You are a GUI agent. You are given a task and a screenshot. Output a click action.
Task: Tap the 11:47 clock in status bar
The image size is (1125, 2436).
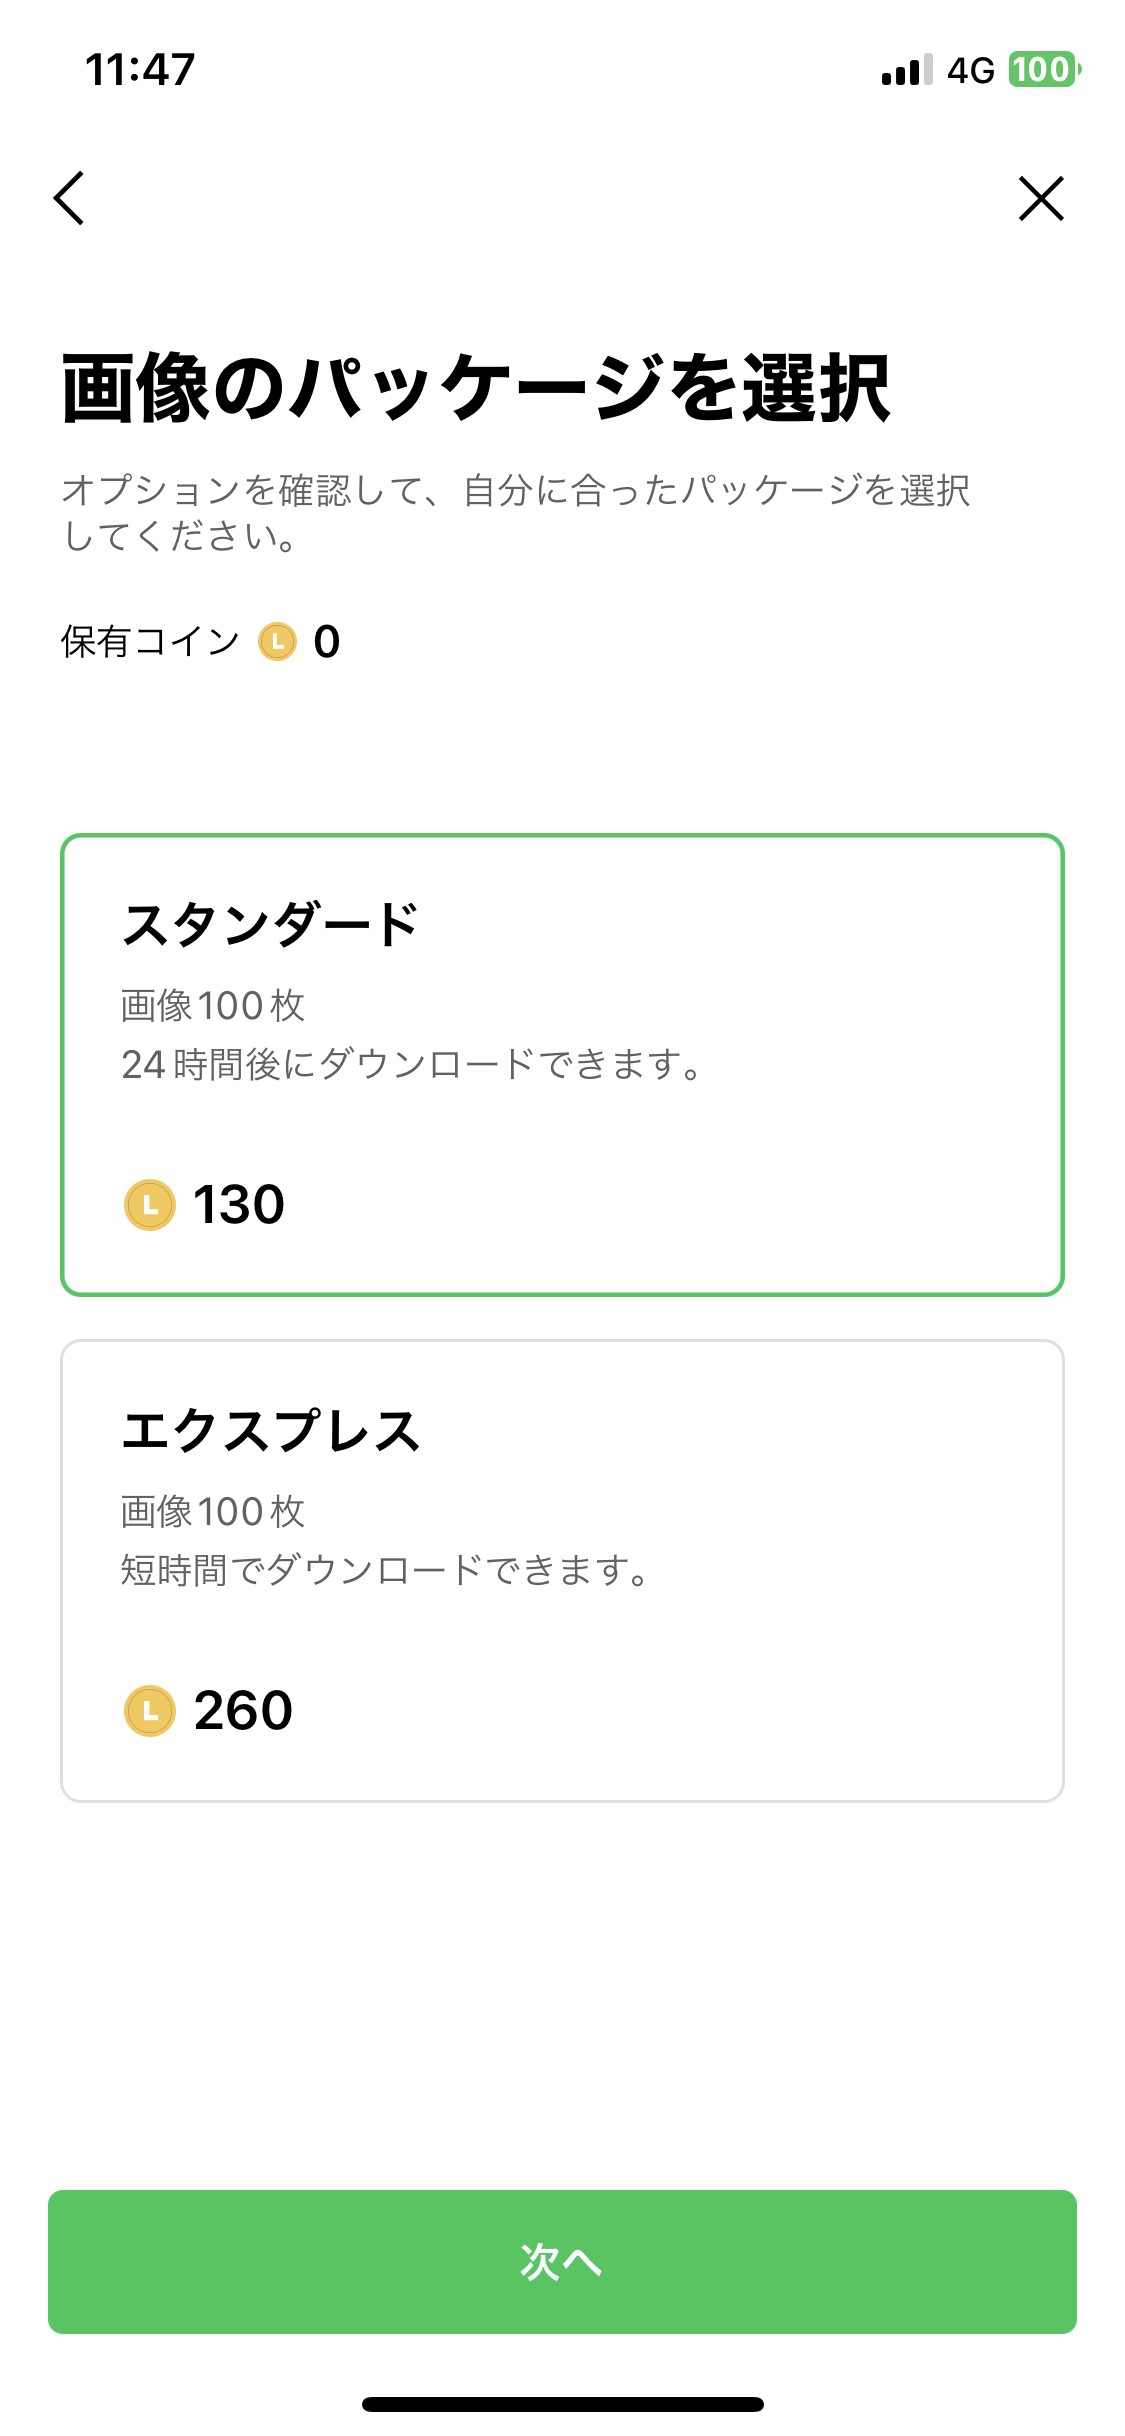pos(140,70)
